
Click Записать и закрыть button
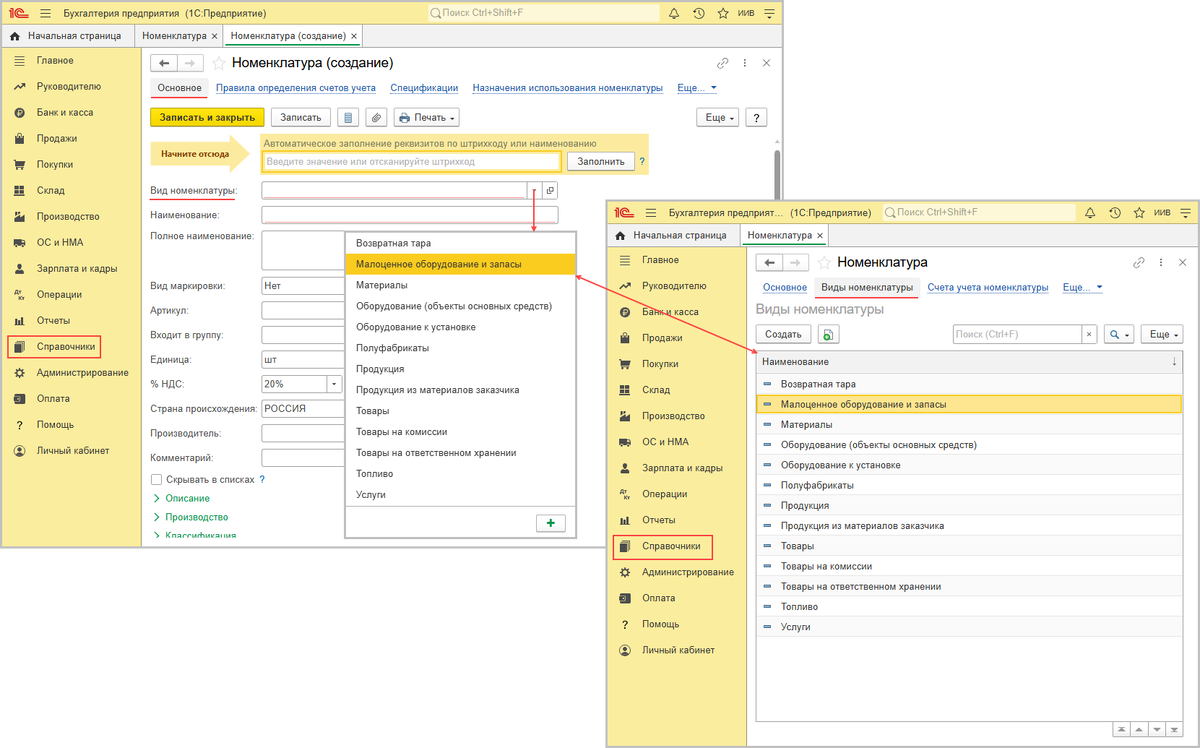pyautogui.click(x=208, y=117)
